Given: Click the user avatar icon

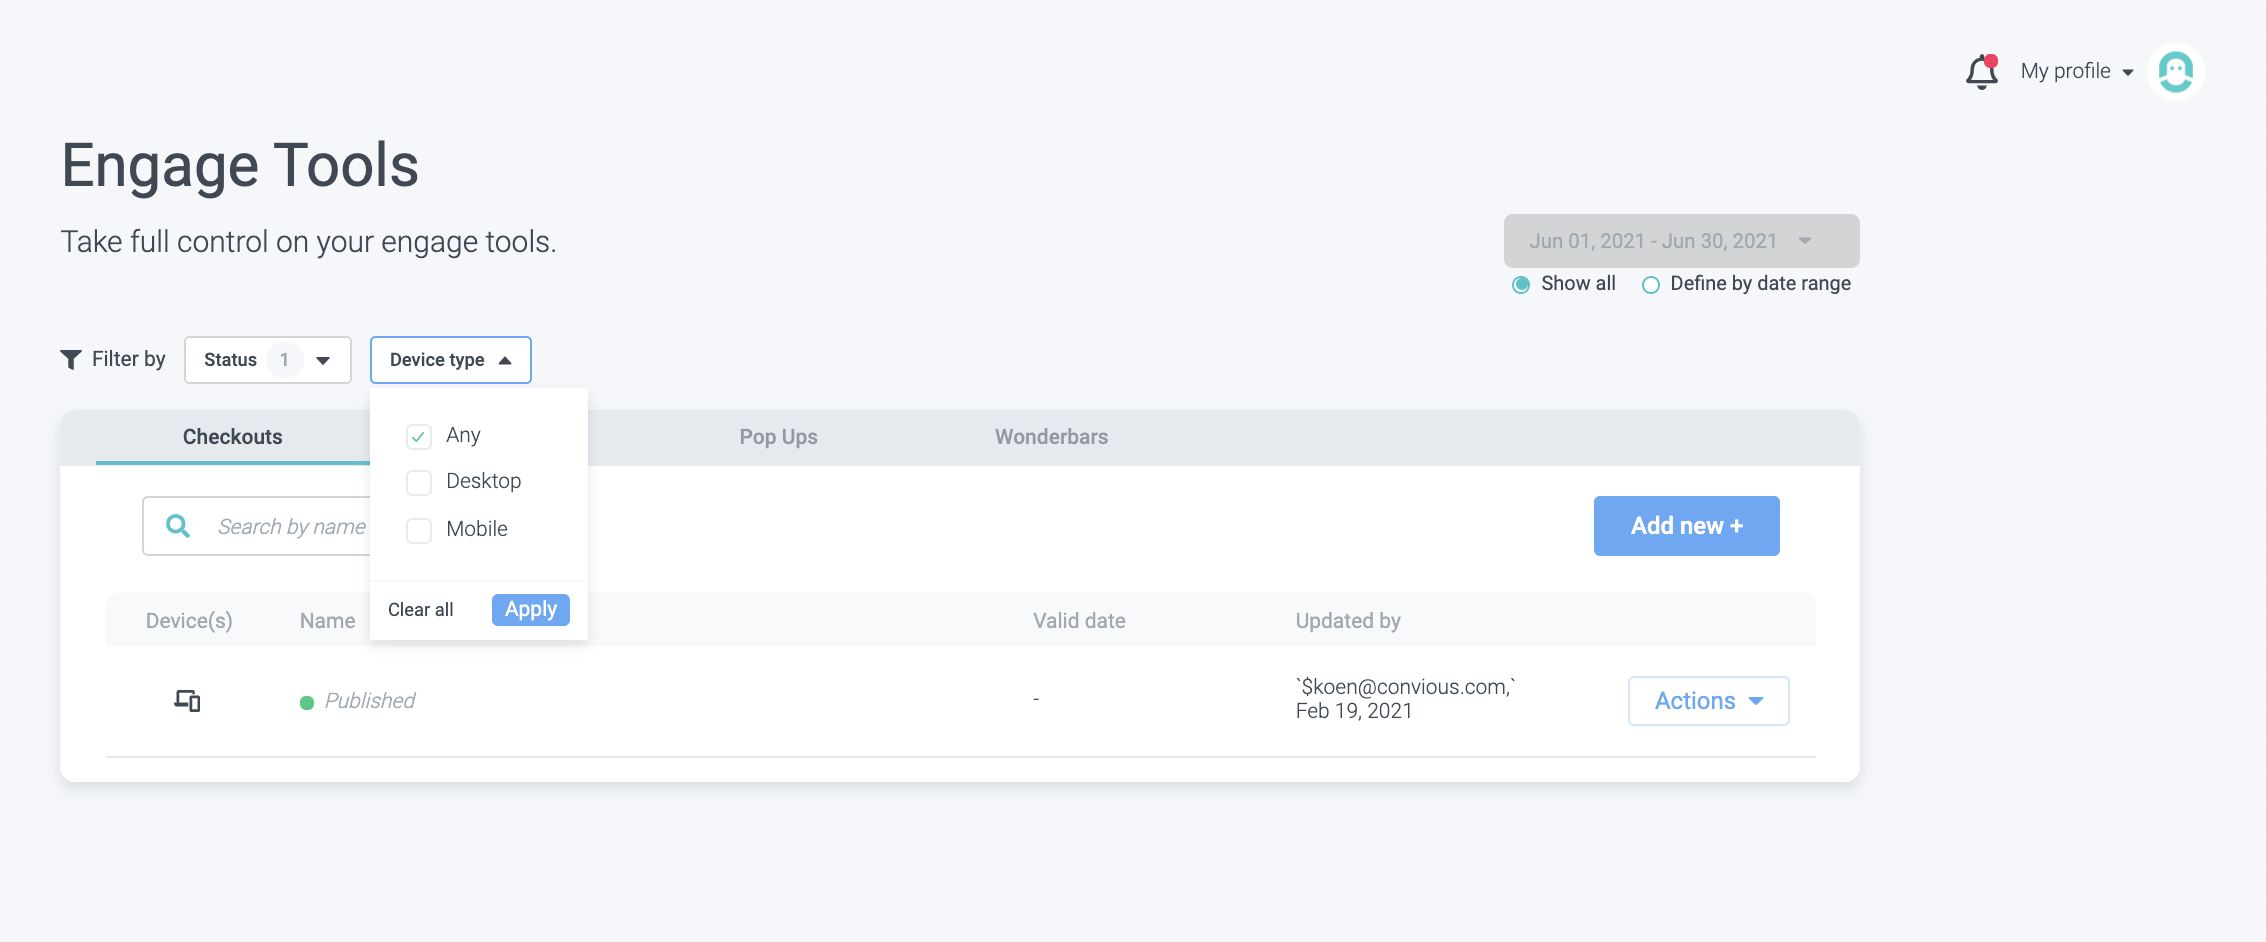Looking at the screenshot, I should (2175, 72).
